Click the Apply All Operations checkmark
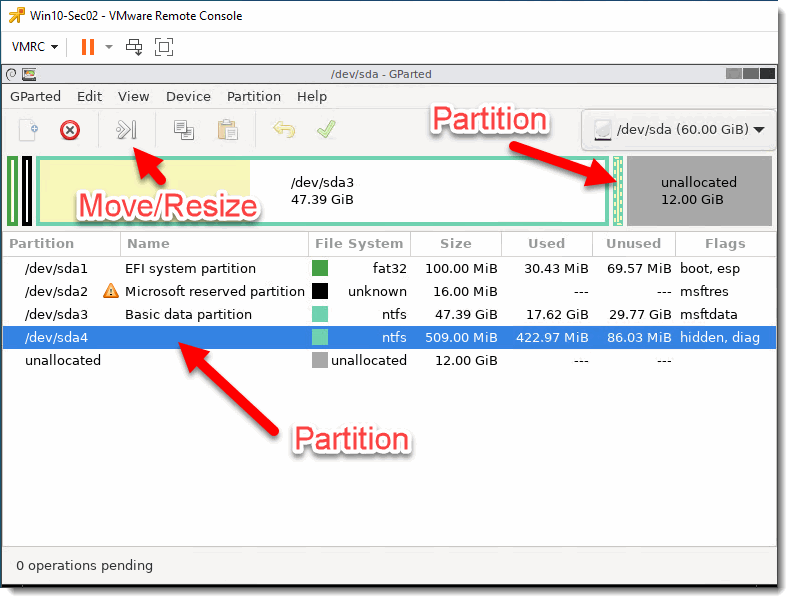 [x=325, y=129]
